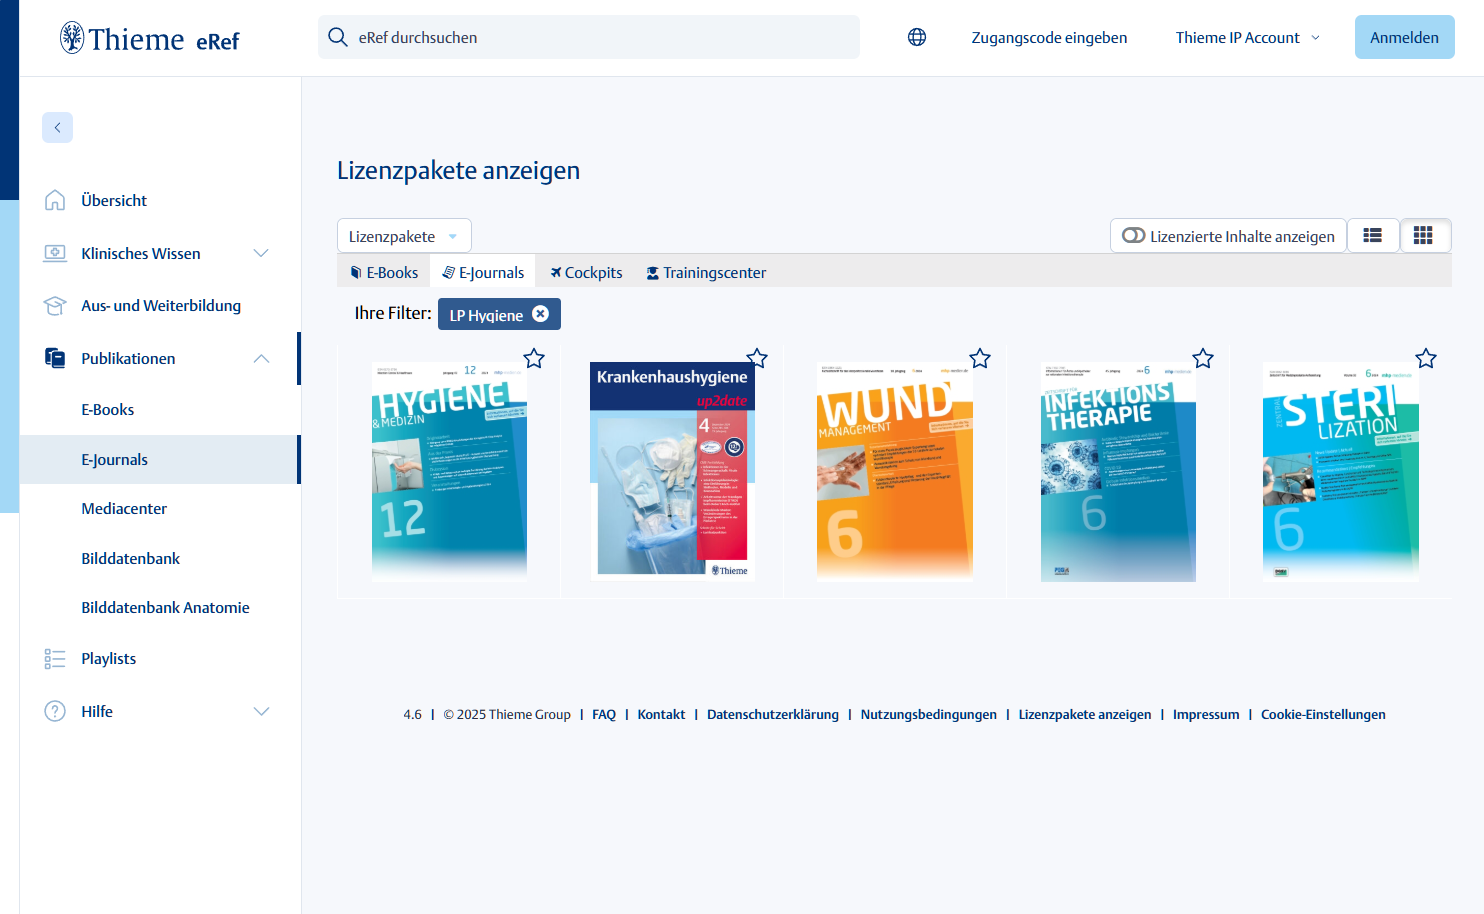Viewport: 1484px width, 914px height.
Task: Click the Playlists list icon
Action: point(55,659)
